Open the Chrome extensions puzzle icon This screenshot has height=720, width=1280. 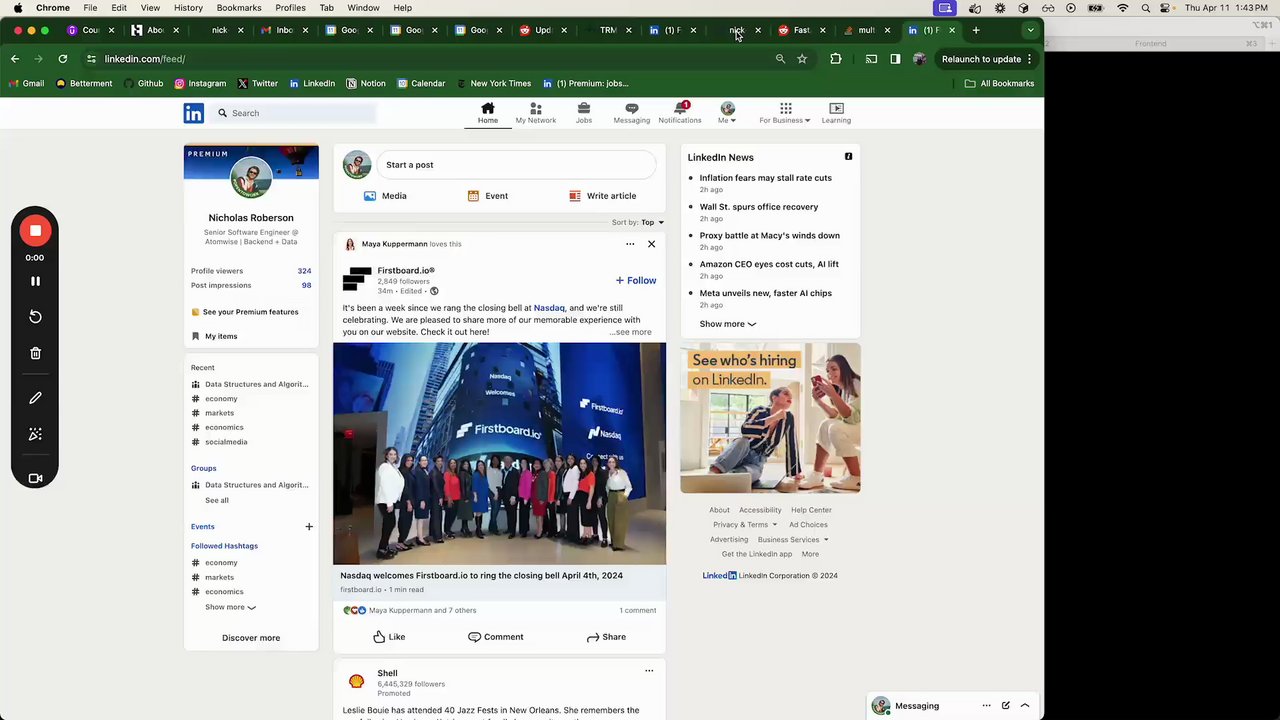pyautogui.click(x=836, y=59)
